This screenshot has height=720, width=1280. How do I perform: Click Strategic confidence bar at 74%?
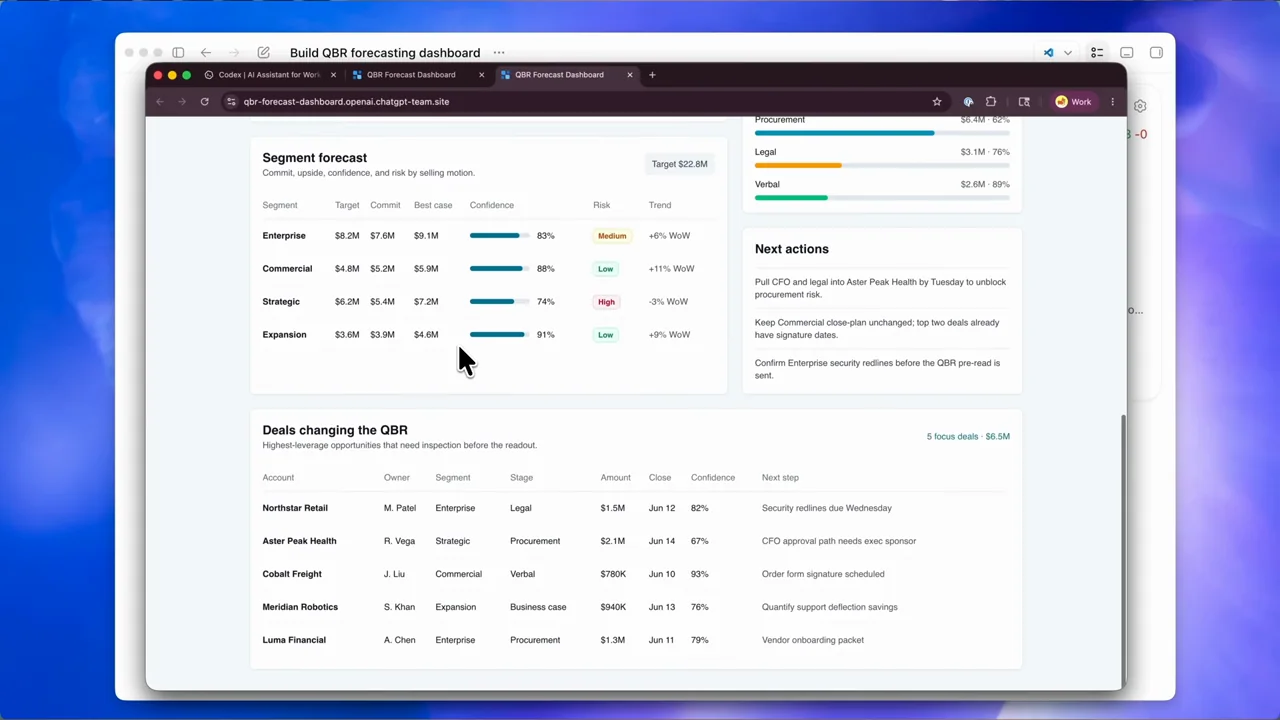coord(499,302)
